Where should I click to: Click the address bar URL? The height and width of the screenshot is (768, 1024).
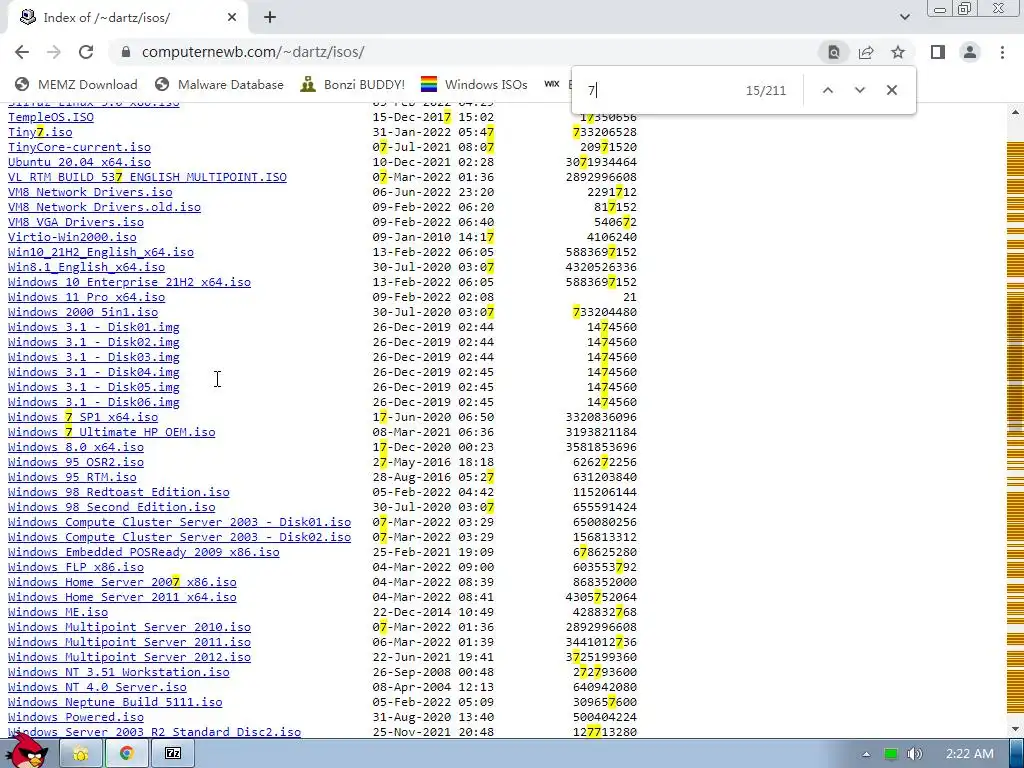pos(253,52)
